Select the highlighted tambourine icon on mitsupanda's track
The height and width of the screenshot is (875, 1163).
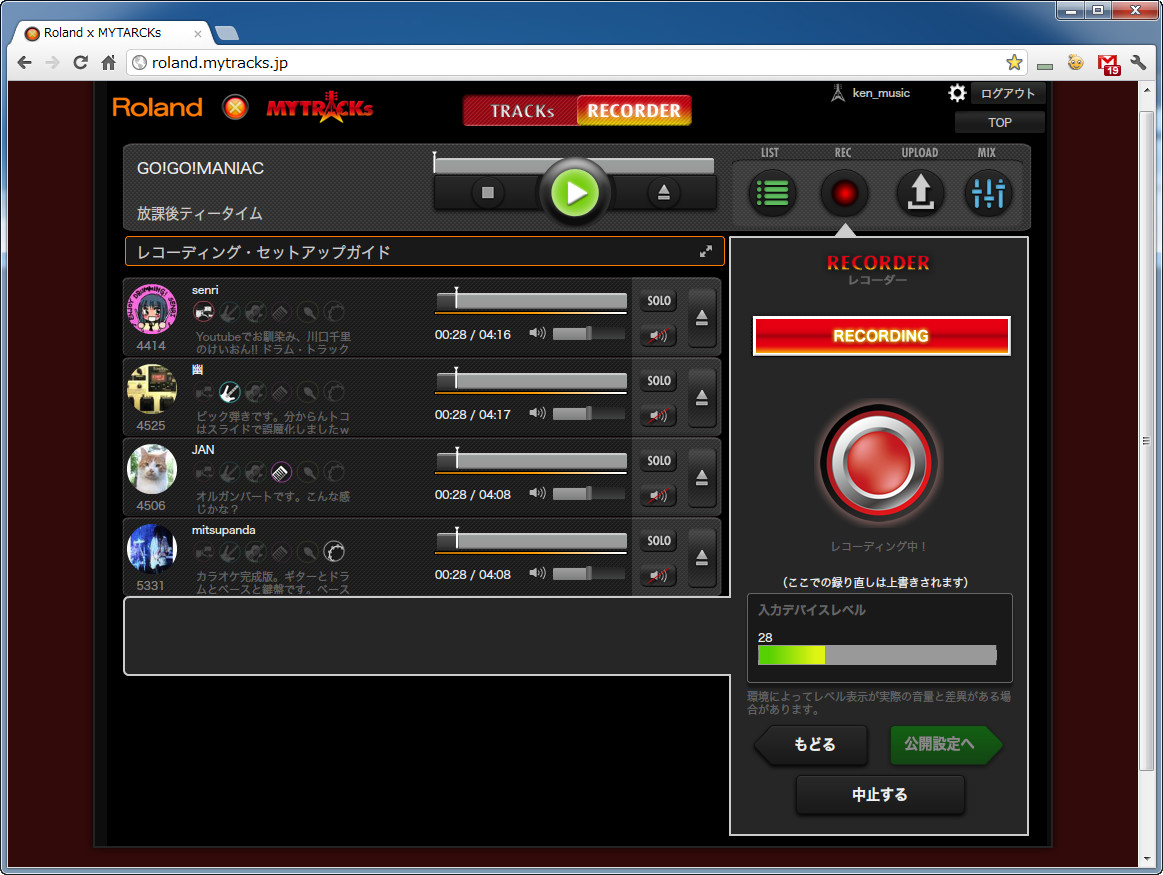(x=335, y=552)
